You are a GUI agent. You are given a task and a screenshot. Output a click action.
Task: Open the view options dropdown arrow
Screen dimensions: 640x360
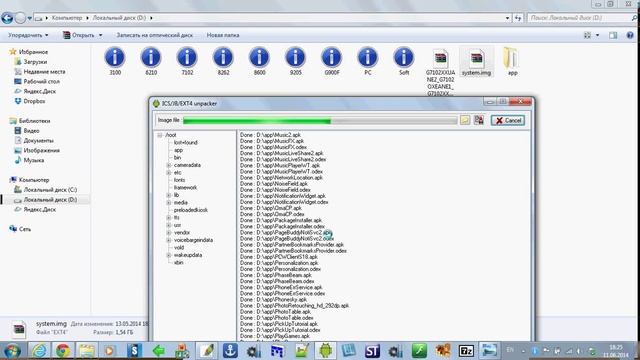click(x=598, y=36)
